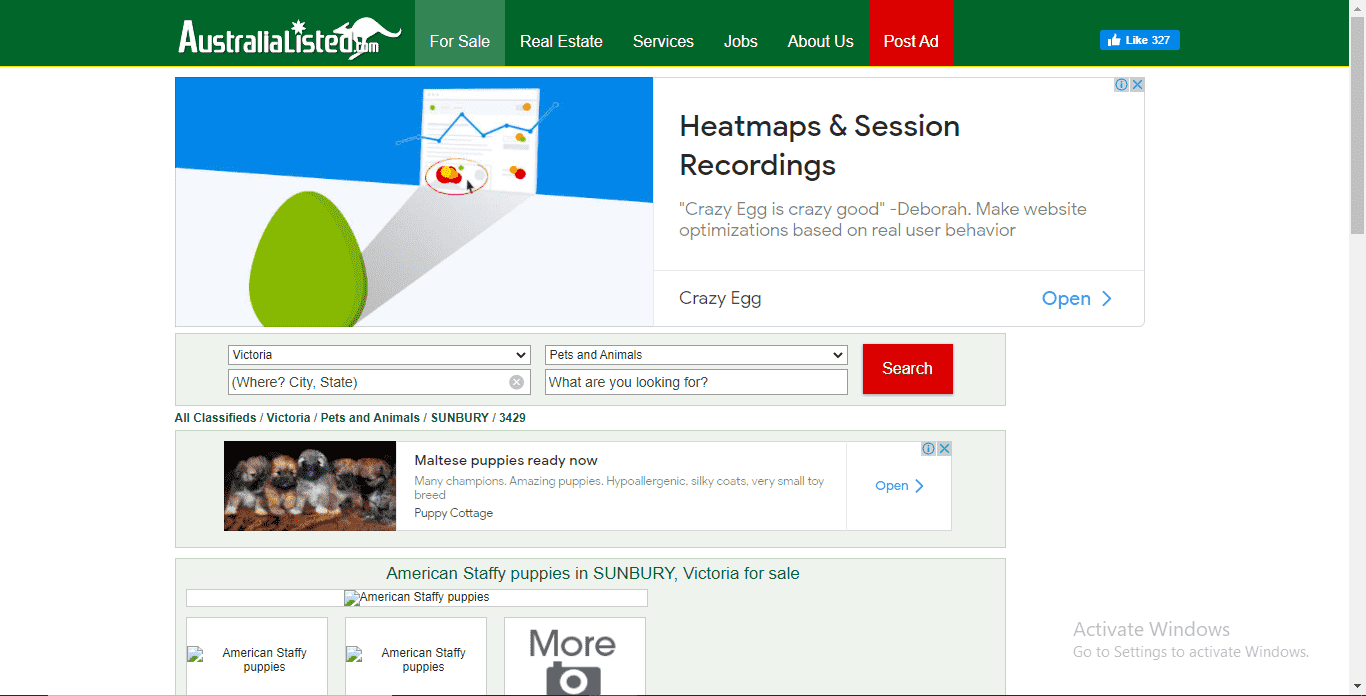This screenshot has width=1366, height=696.
Task: Open the AustraliaListed.com kangaroo logo
Action: 289,38
